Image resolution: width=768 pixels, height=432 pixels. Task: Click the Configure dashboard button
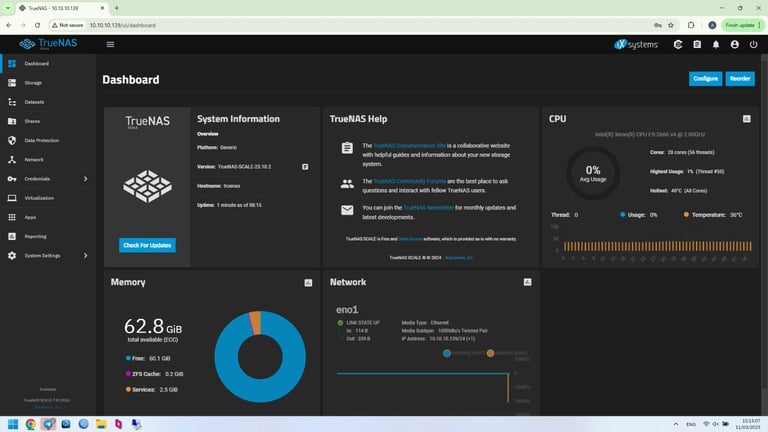(705, 79)
